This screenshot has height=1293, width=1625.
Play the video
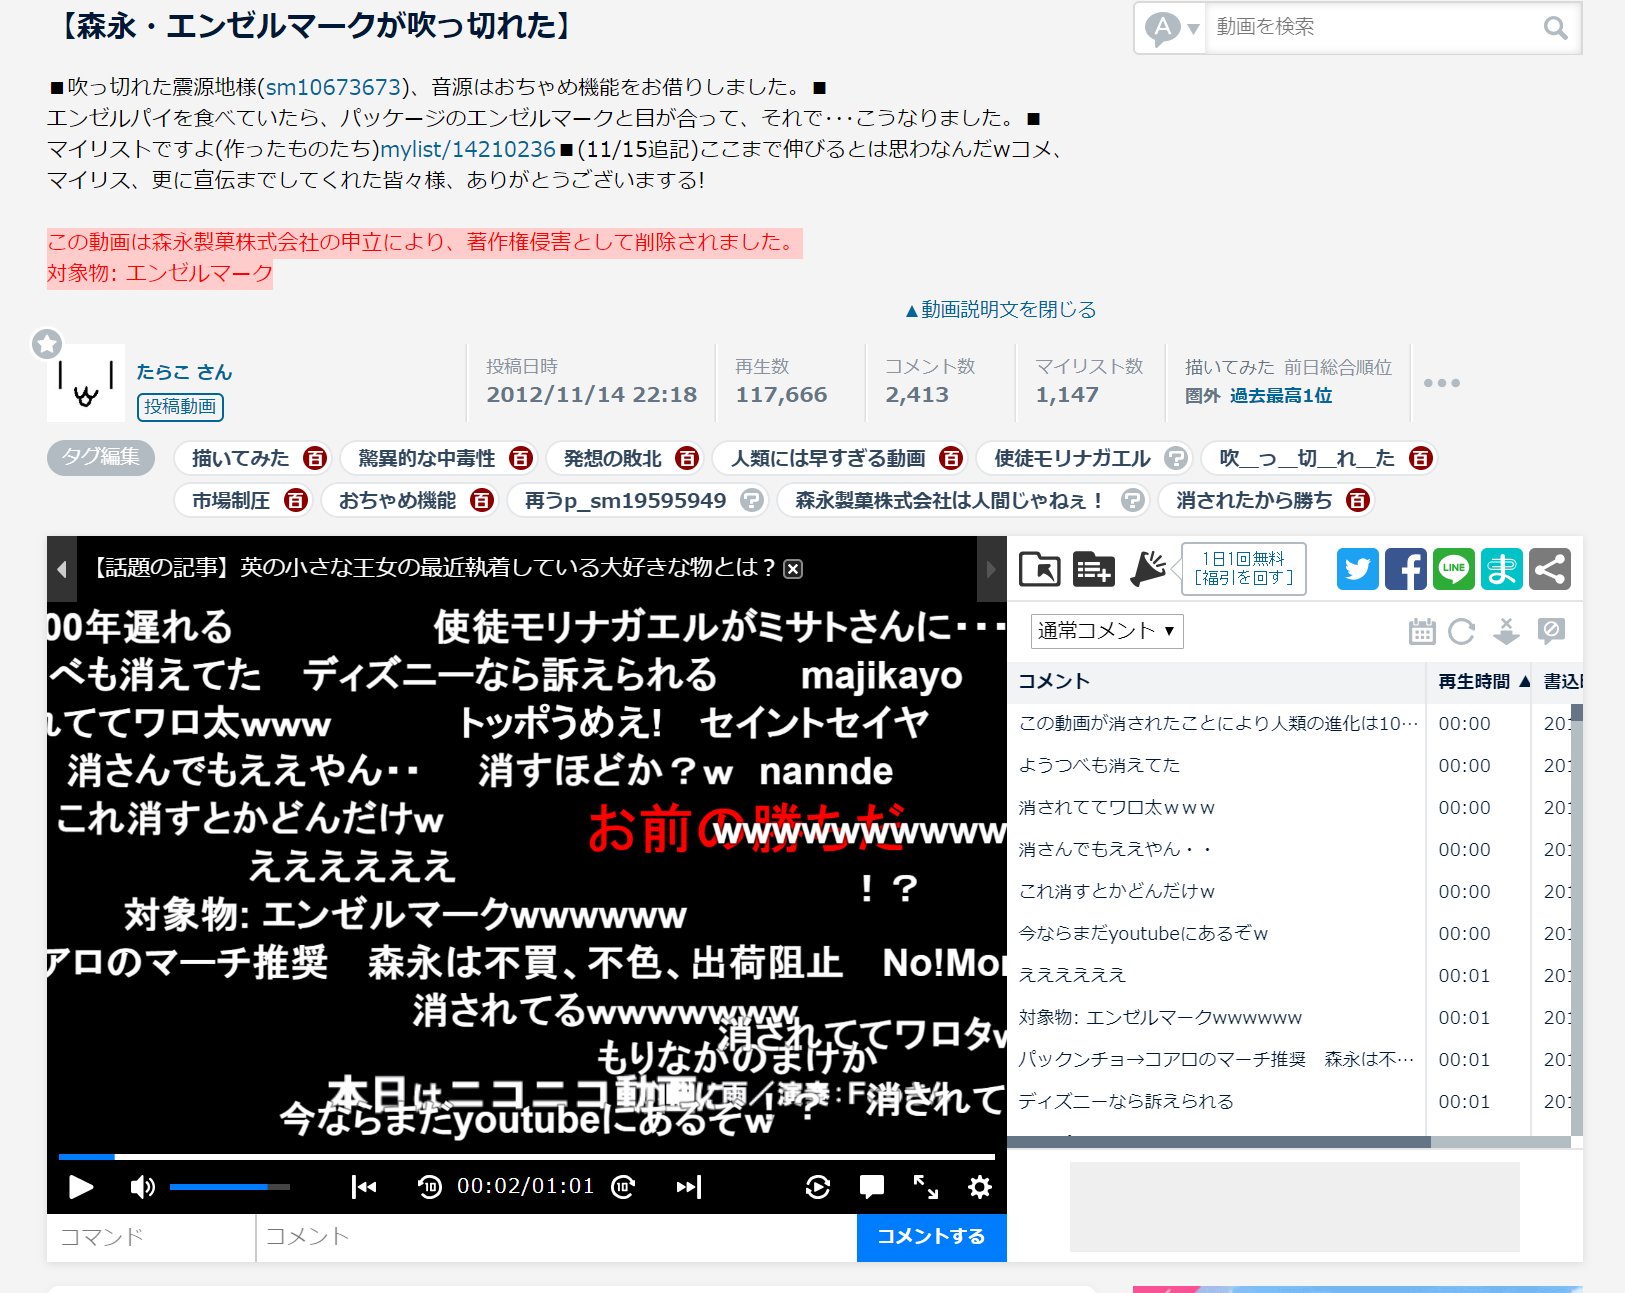(x=81, y=1187)
